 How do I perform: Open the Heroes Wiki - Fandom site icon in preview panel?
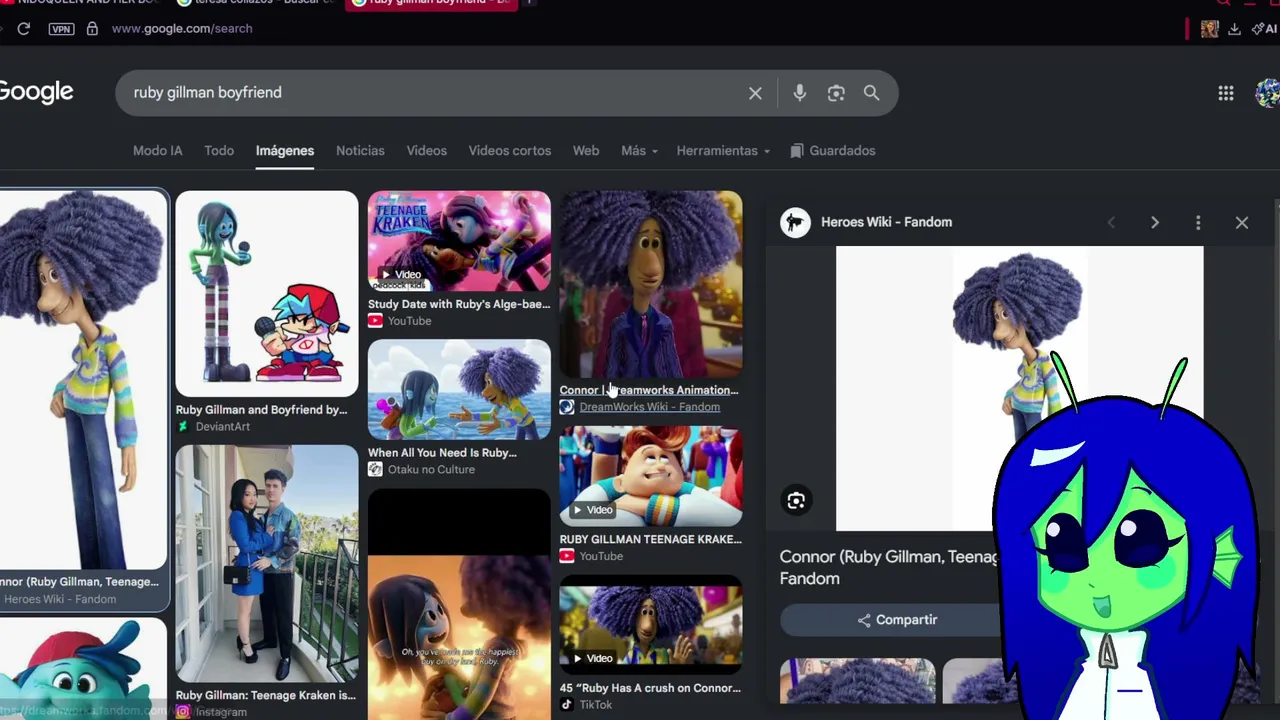click(796, 222)
